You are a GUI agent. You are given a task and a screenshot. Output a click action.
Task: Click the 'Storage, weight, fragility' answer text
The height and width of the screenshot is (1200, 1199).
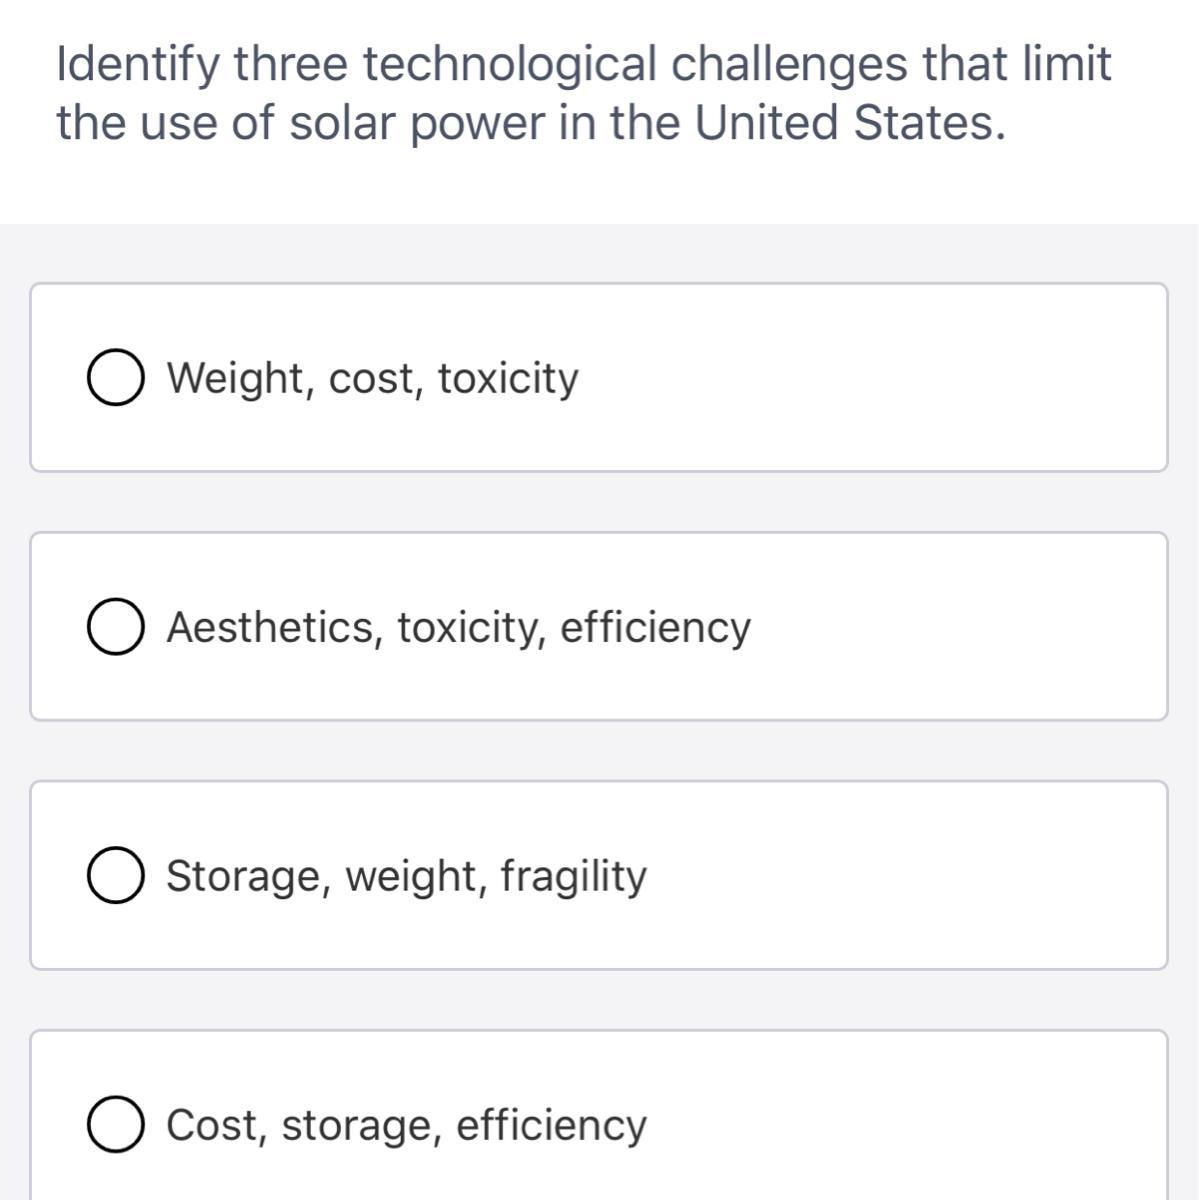click(406, 876)
